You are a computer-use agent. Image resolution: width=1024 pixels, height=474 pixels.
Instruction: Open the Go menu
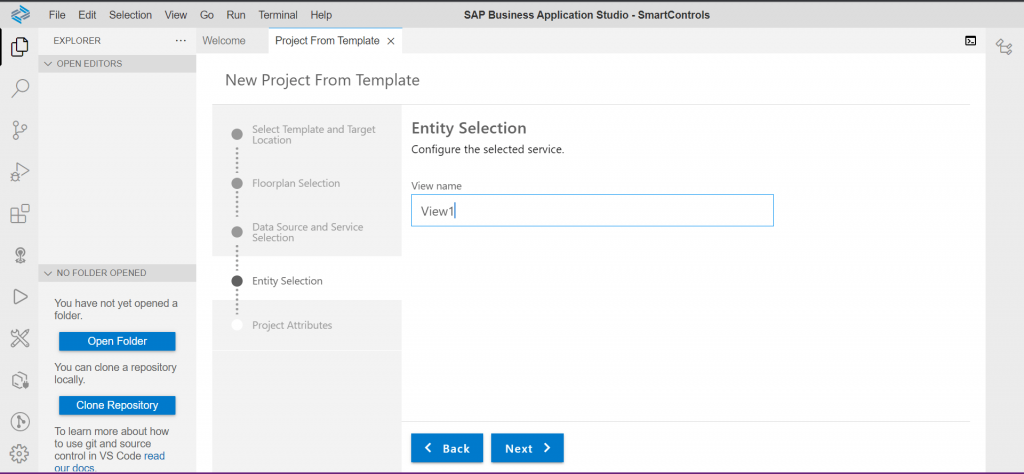pyautogui.click(x=207, y=14)
